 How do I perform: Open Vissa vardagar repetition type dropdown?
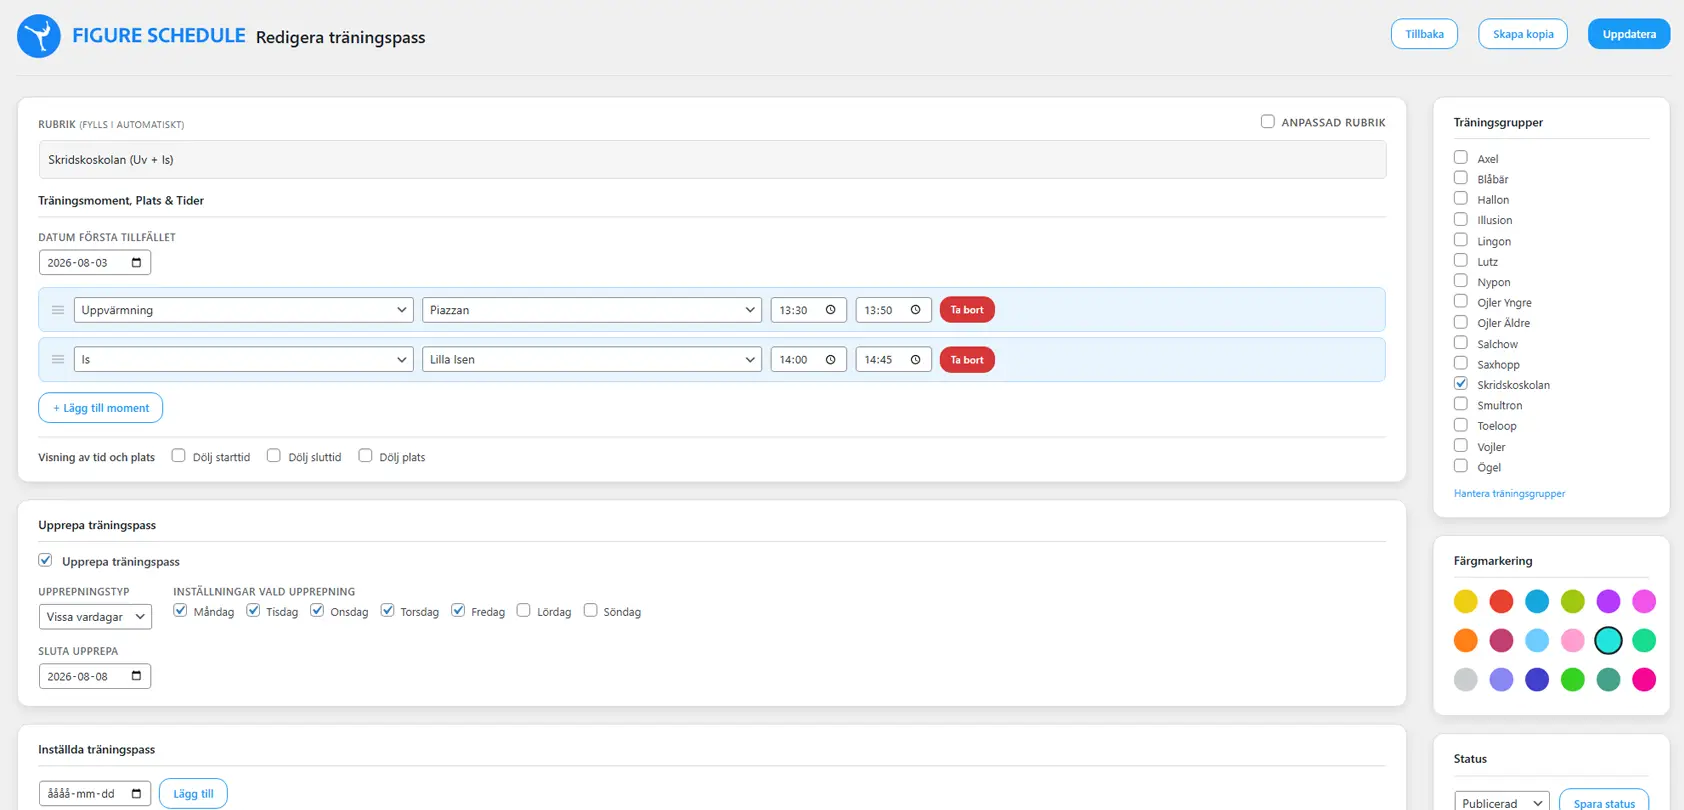95,617
